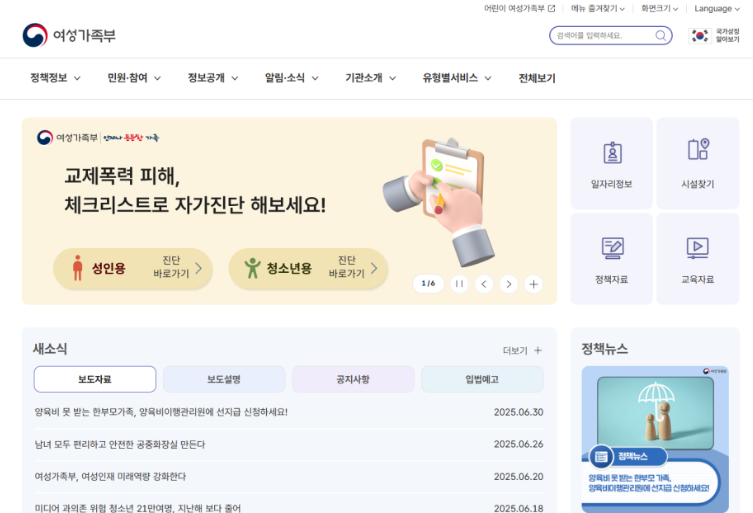Click the 새소식 section heading
Image resolution: width=753 pixels, height=513 pixels.
(50, 349)
